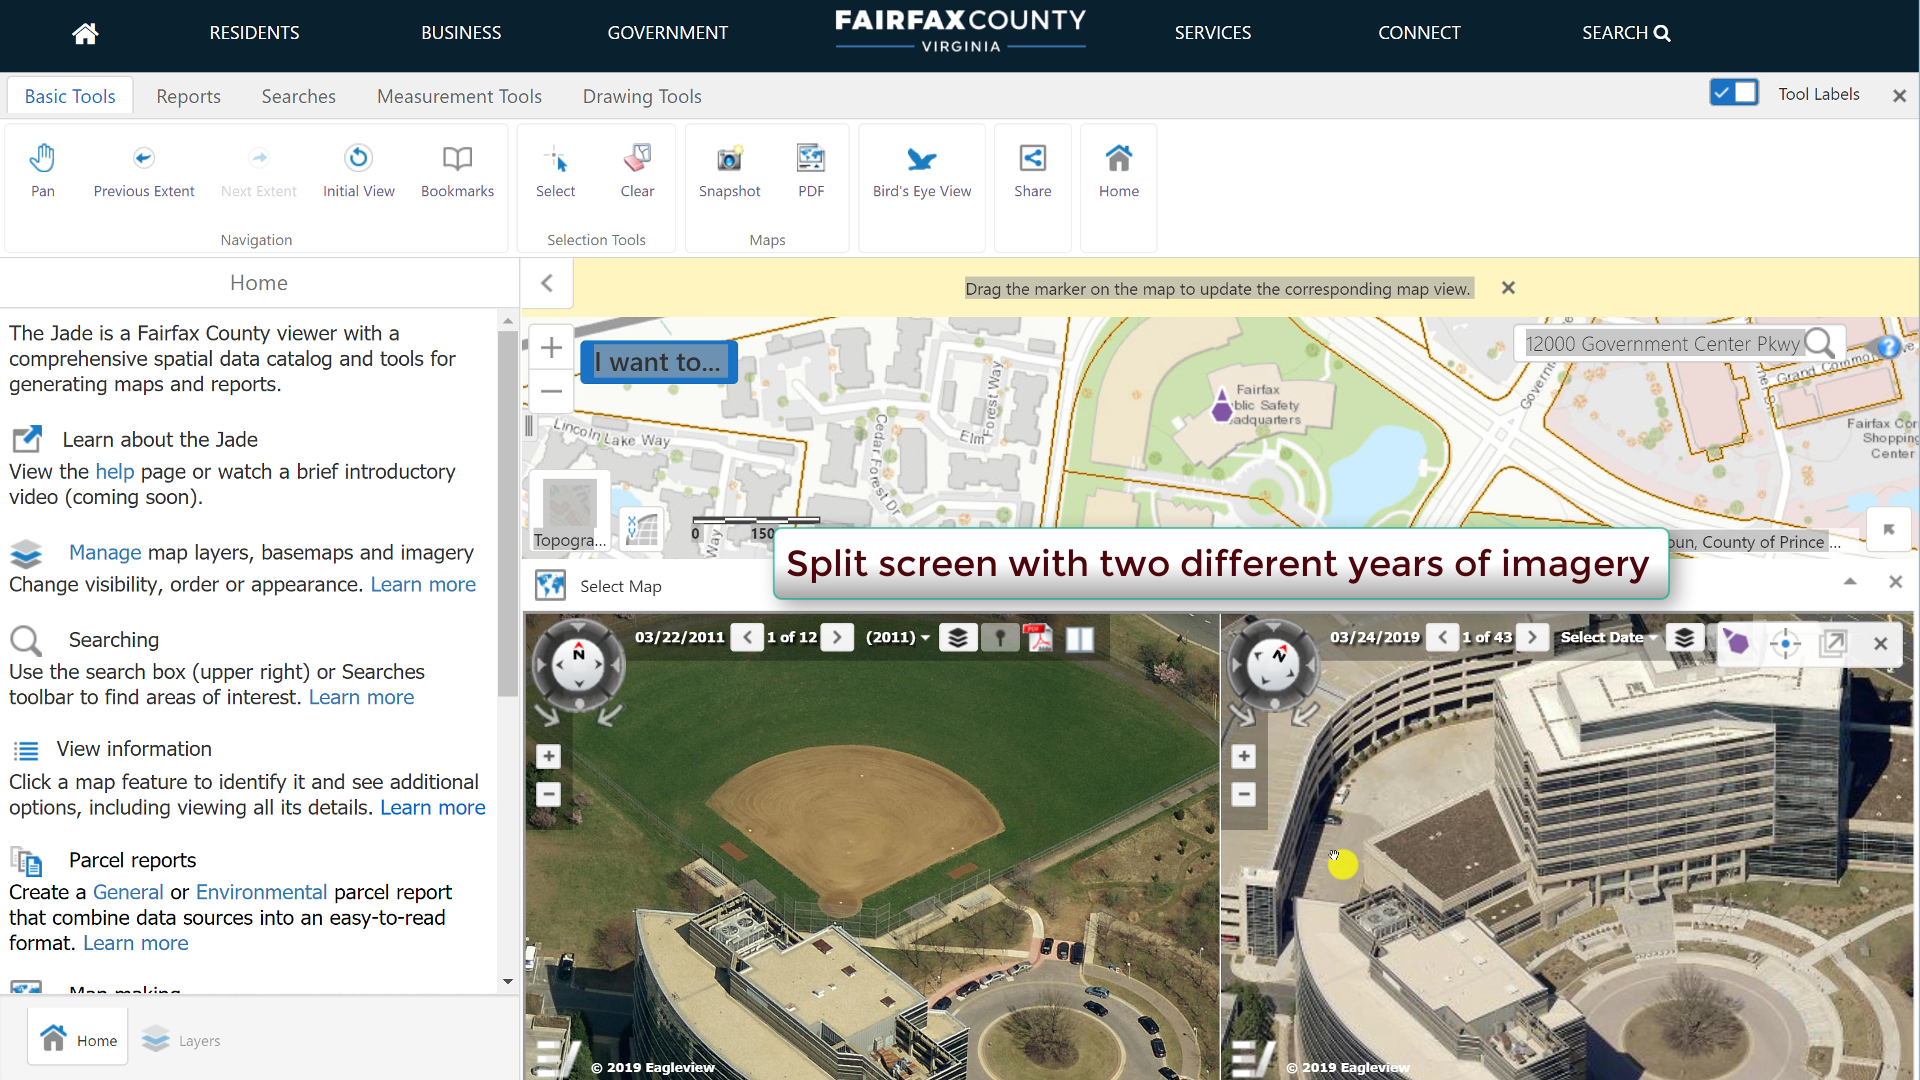
Task: Click SEARCH in header
Action: (1626, 33)
